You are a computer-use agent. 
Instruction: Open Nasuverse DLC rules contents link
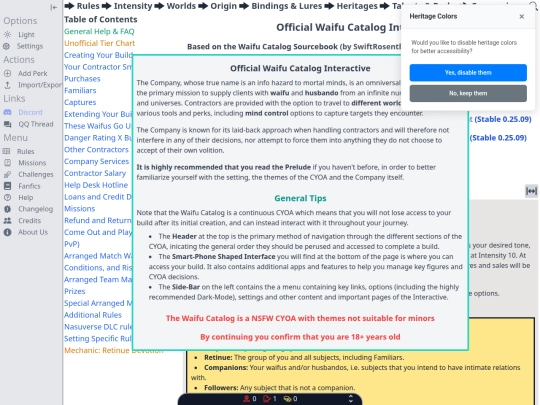pos(98,326)
